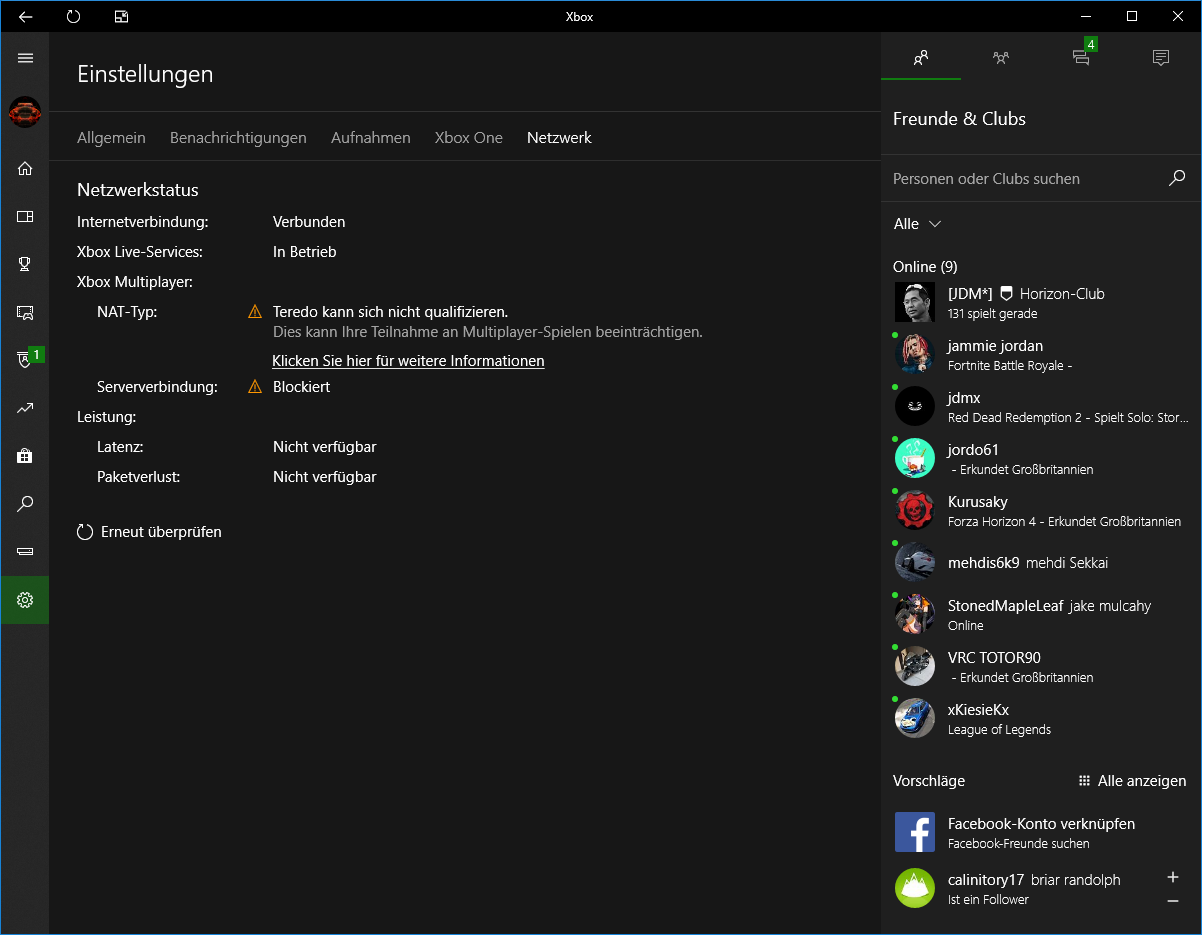This screenshot has width=1202, height=935.
Task: Click the Online (9) heading
Action: (925, 267)
